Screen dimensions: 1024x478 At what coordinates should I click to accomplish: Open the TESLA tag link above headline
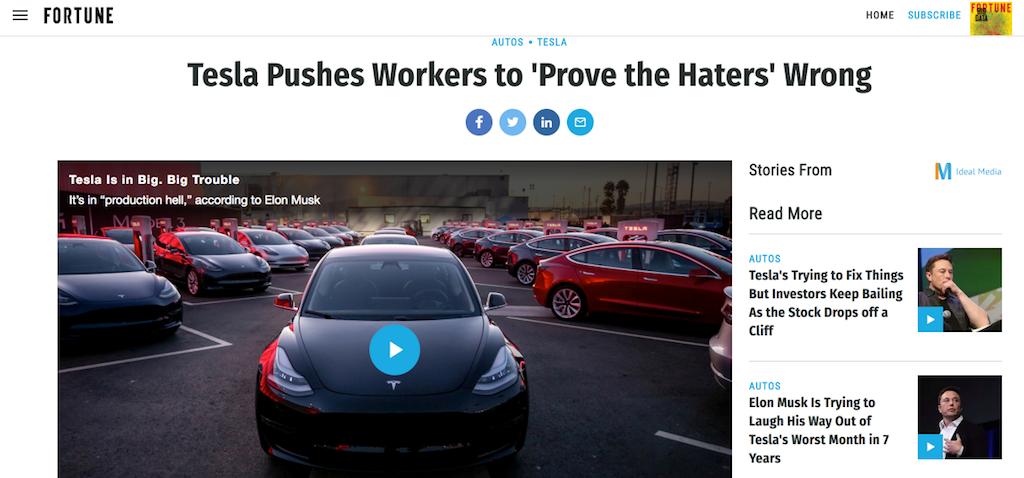[552, 42]
